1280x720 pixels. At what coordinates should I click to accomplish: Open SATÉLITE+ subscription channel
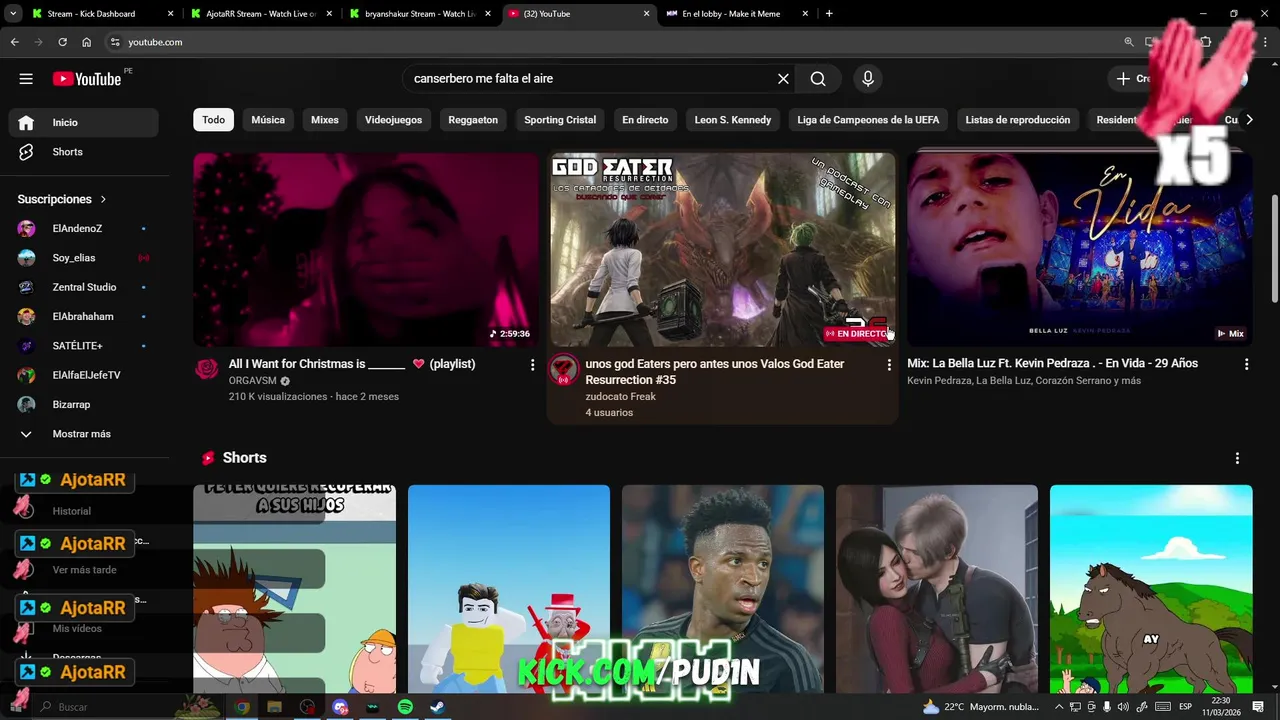tap(83, 346)
